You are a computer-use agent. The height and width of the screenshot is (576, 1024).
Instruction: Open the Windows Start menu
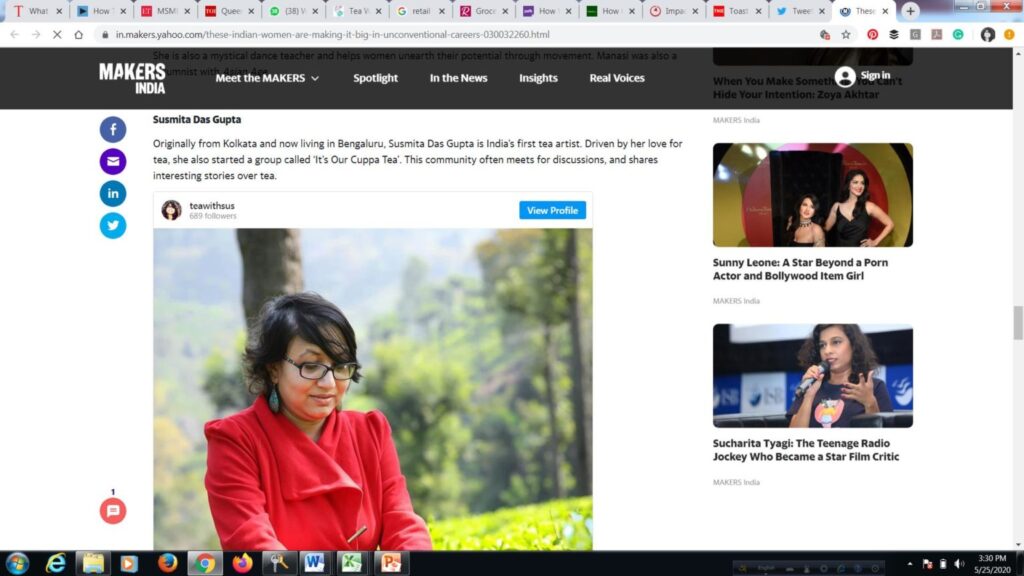[17, 563]
